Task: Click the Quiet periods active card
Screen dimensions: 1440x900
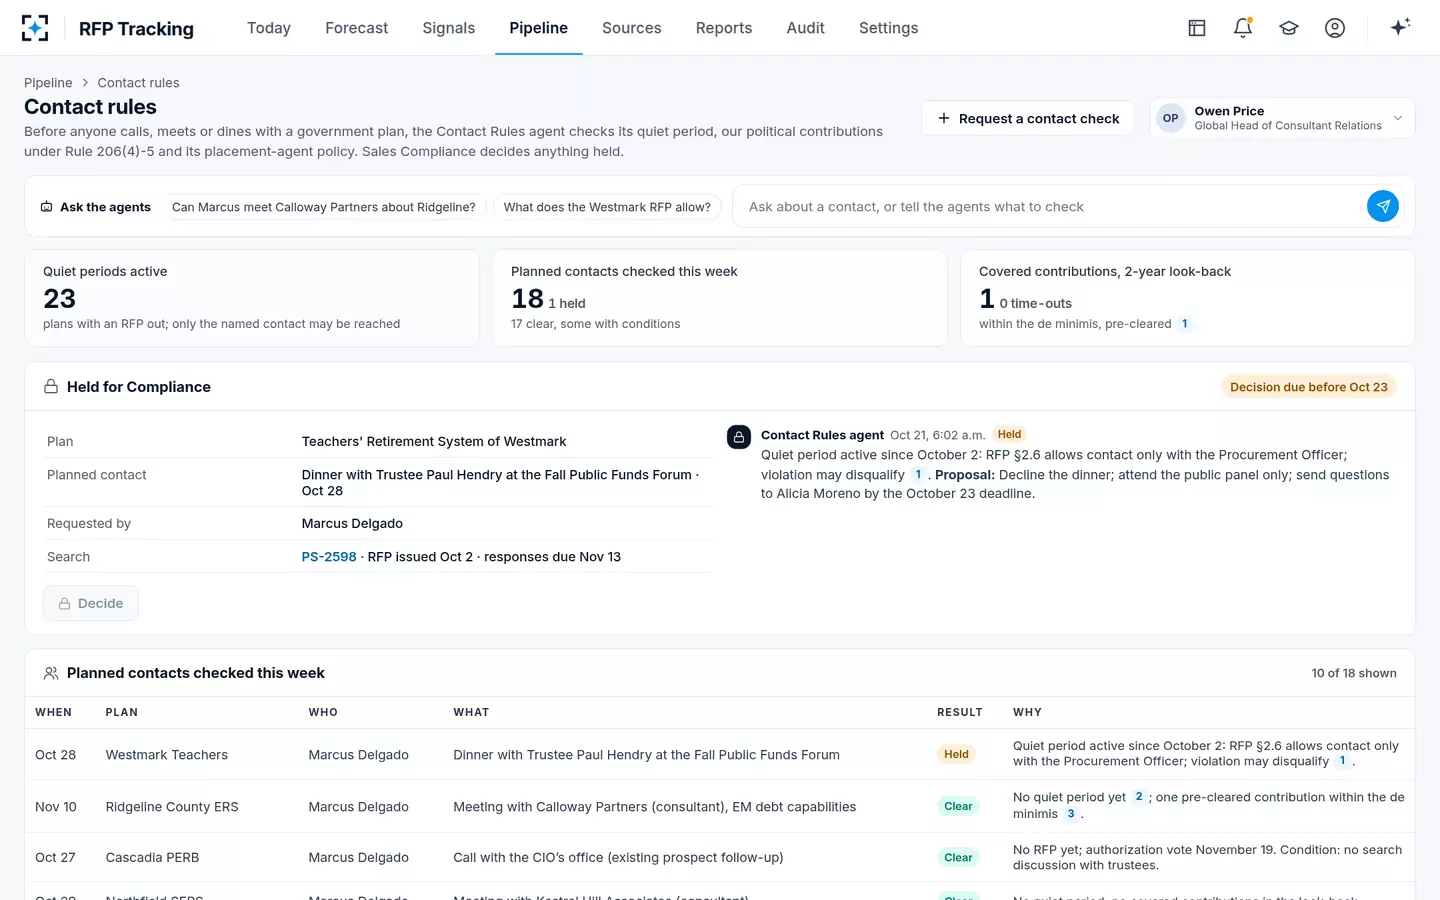Action: [252, 298]
